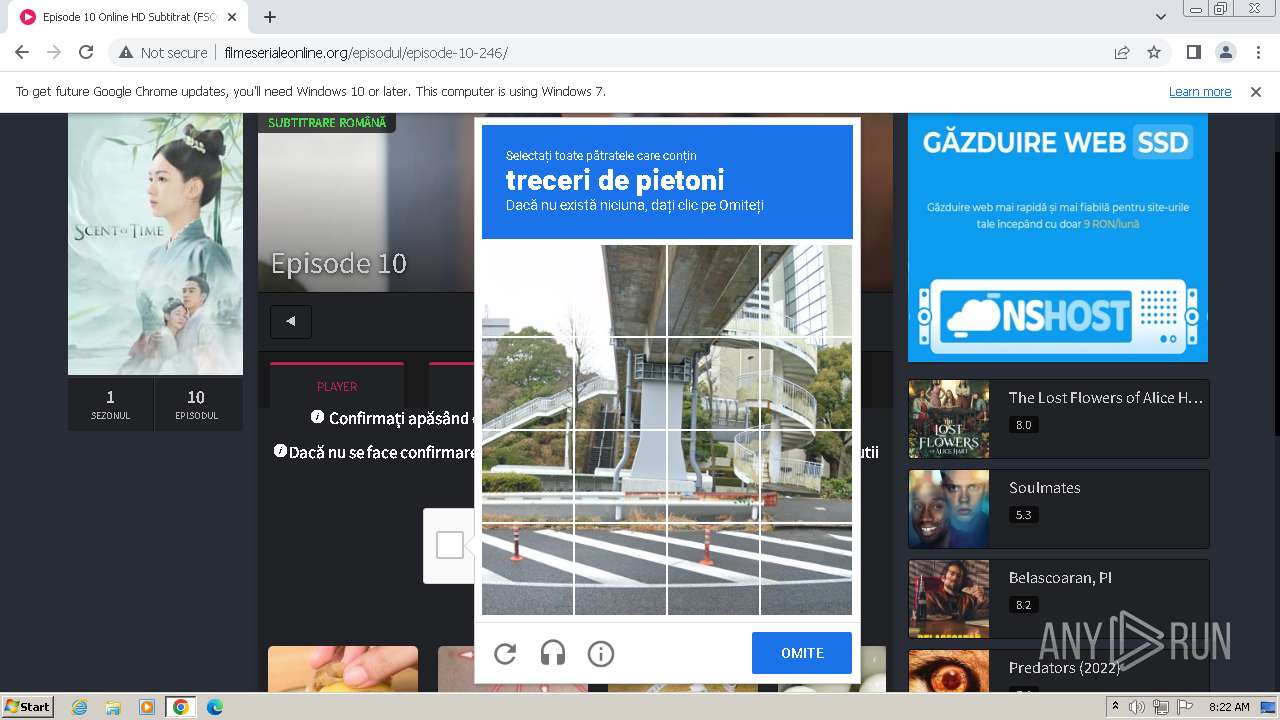
Task: Select captcha tile with left orange cone
Action: [528, 568]
